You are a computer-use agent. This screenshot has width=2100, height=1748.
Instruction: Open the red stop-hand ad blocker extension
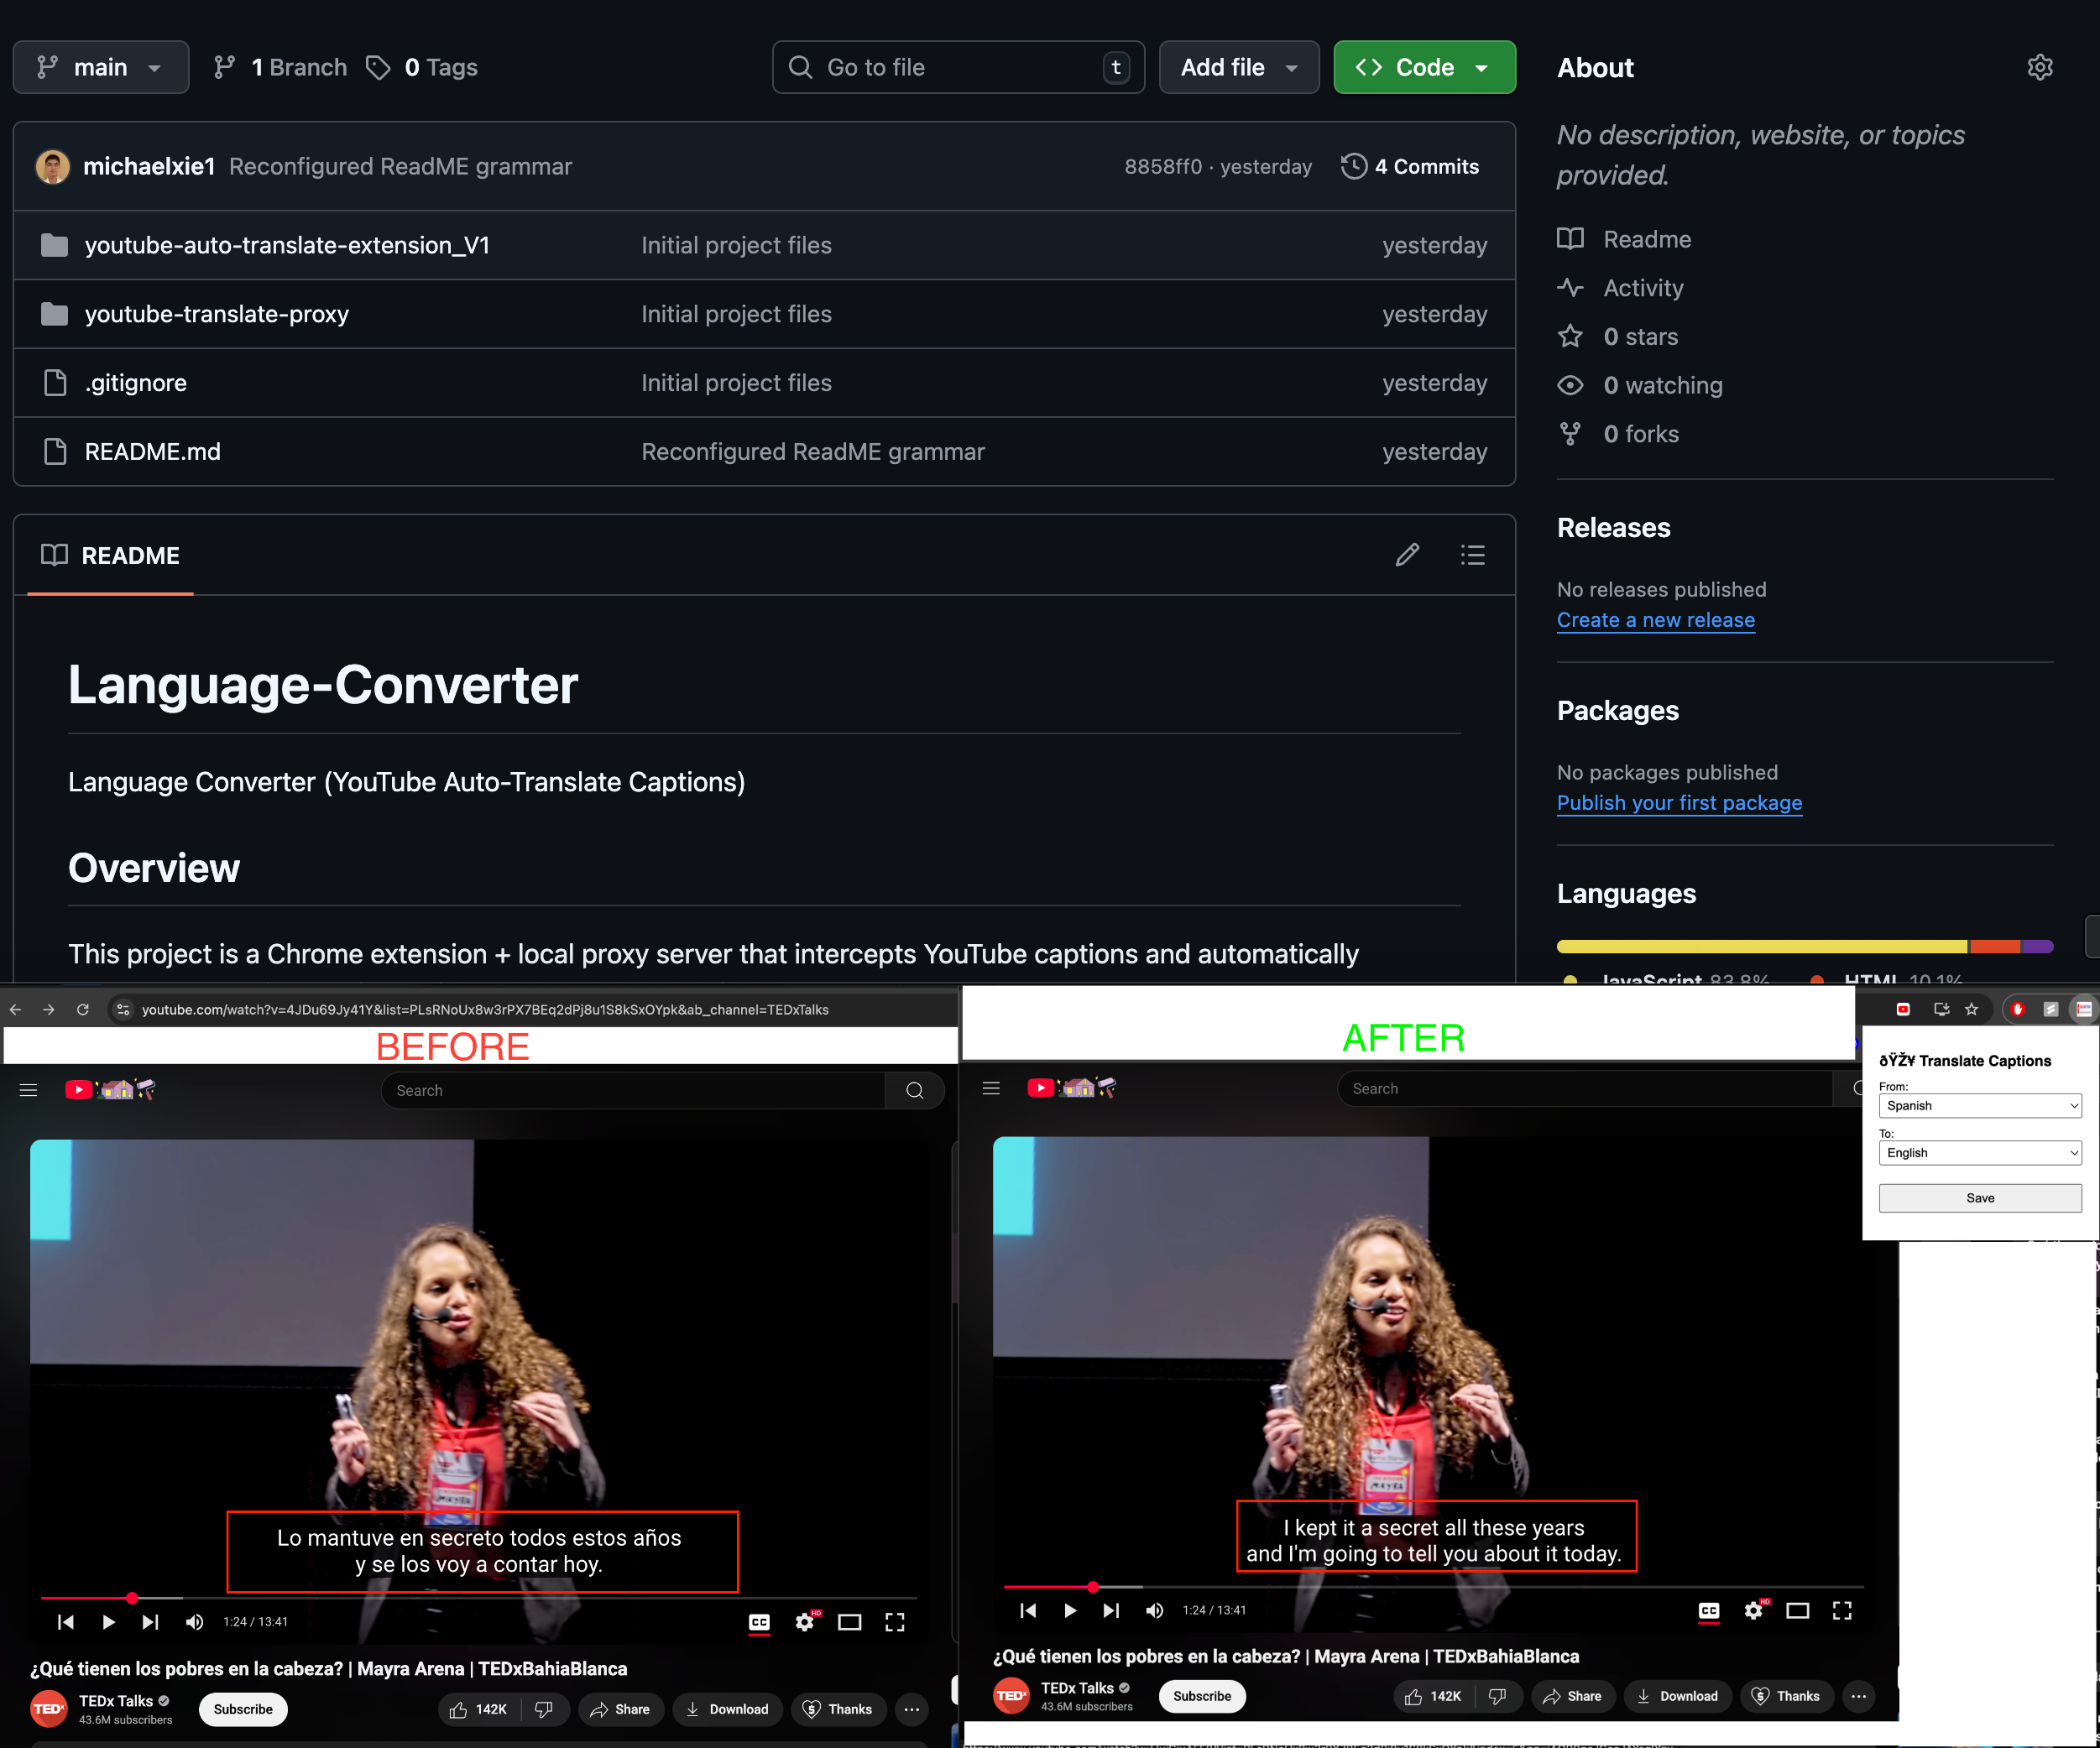click(x=2018, y=1009)
